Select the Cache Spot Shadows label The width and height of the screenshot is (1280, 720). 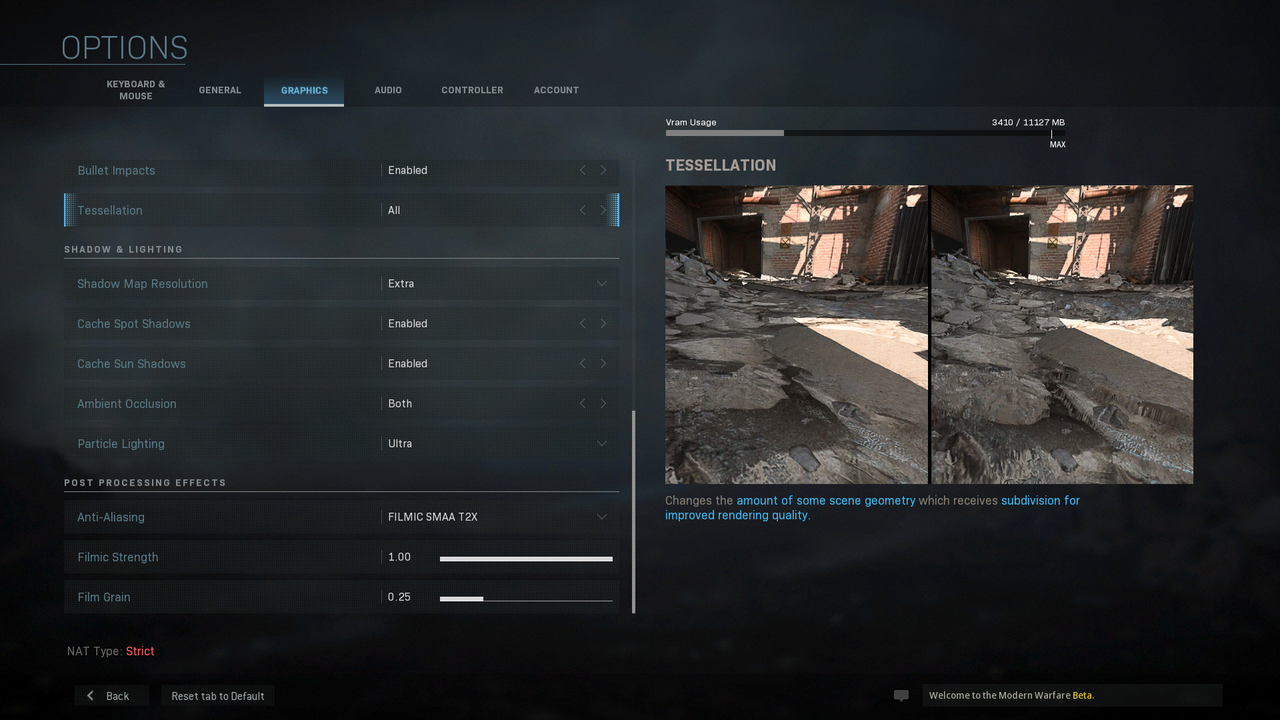click(x=133, y=324)
